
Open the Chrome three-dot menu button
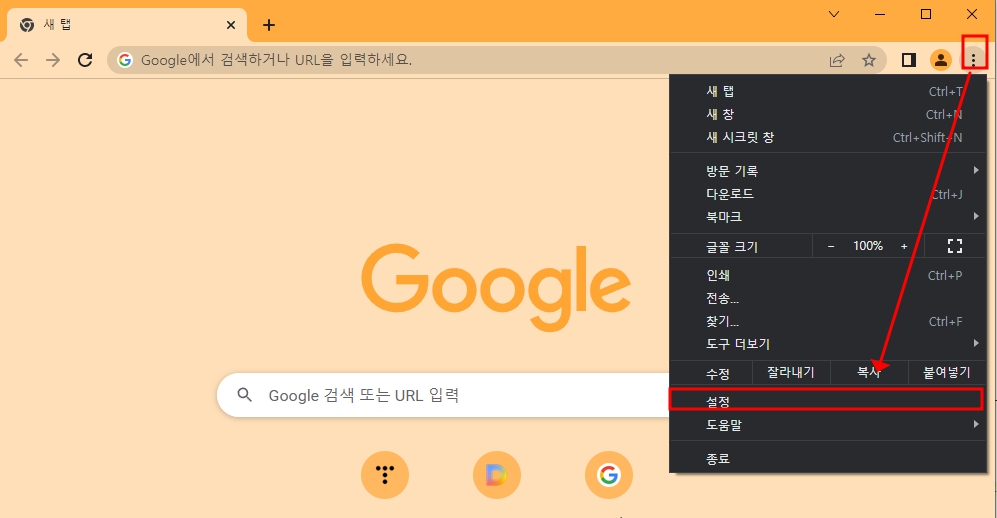[x=973, y=60]
